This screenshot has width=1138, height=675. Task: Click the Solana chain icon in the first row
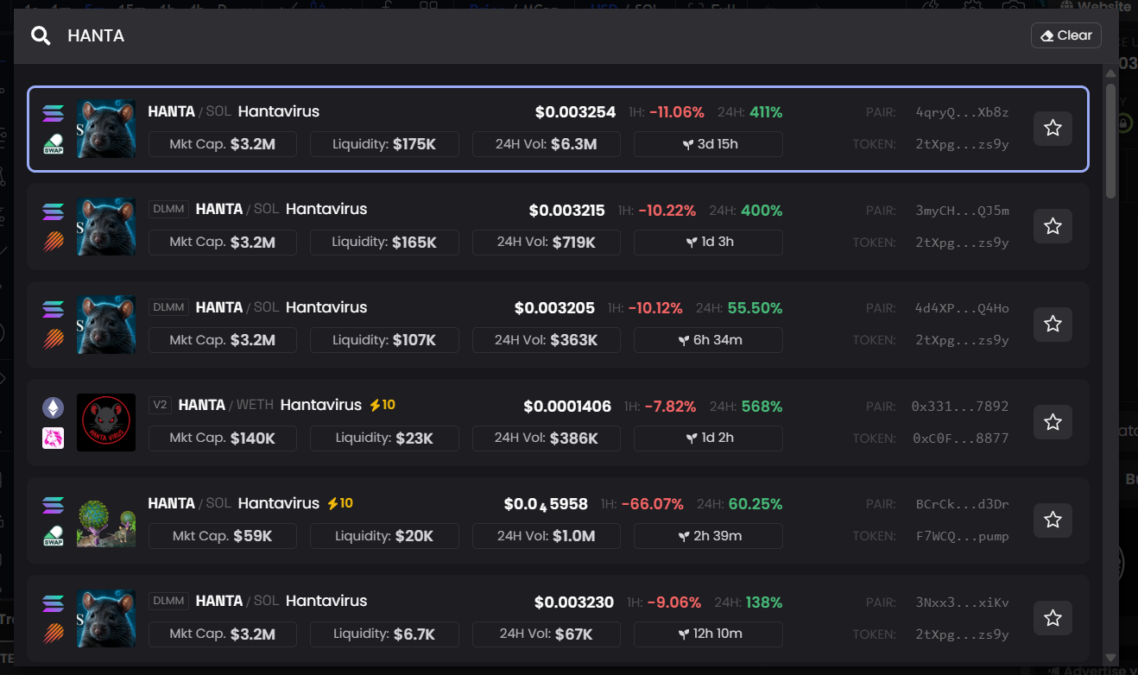click(53, 113)
